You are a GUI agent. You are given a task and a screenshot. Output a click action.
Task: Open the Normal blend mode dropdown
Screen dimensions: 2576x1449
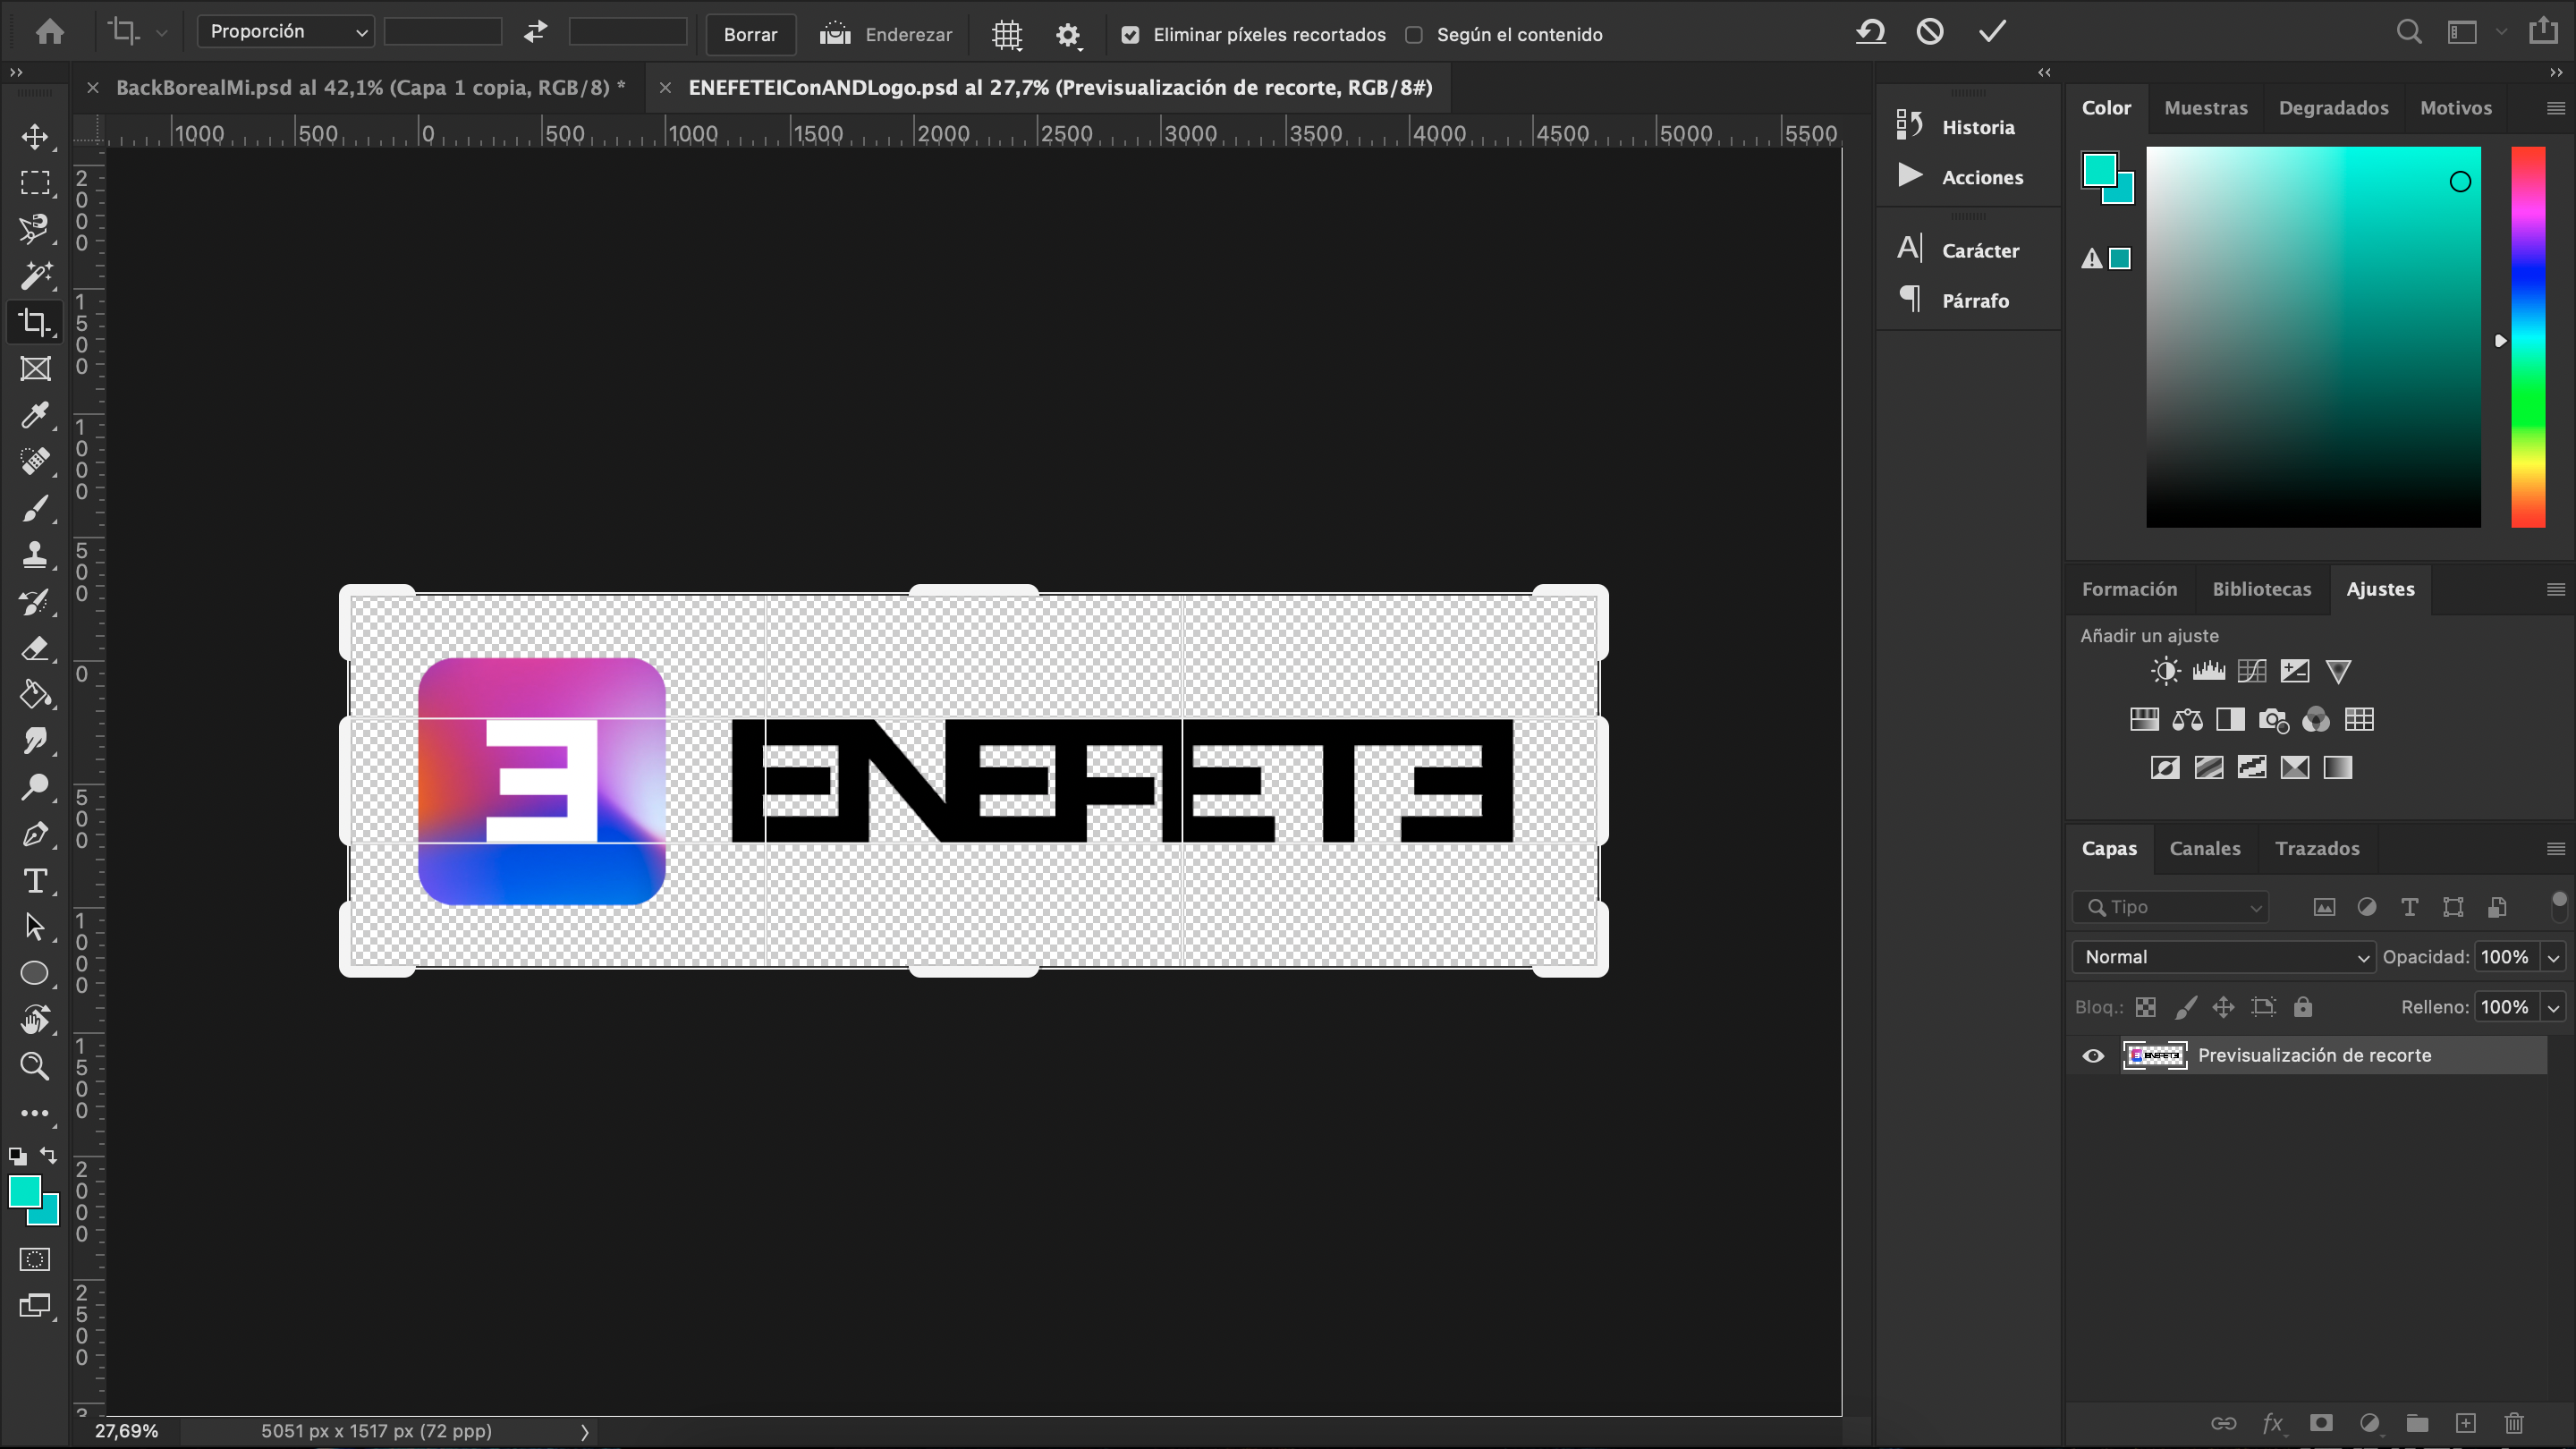[x=2222, y=956]
